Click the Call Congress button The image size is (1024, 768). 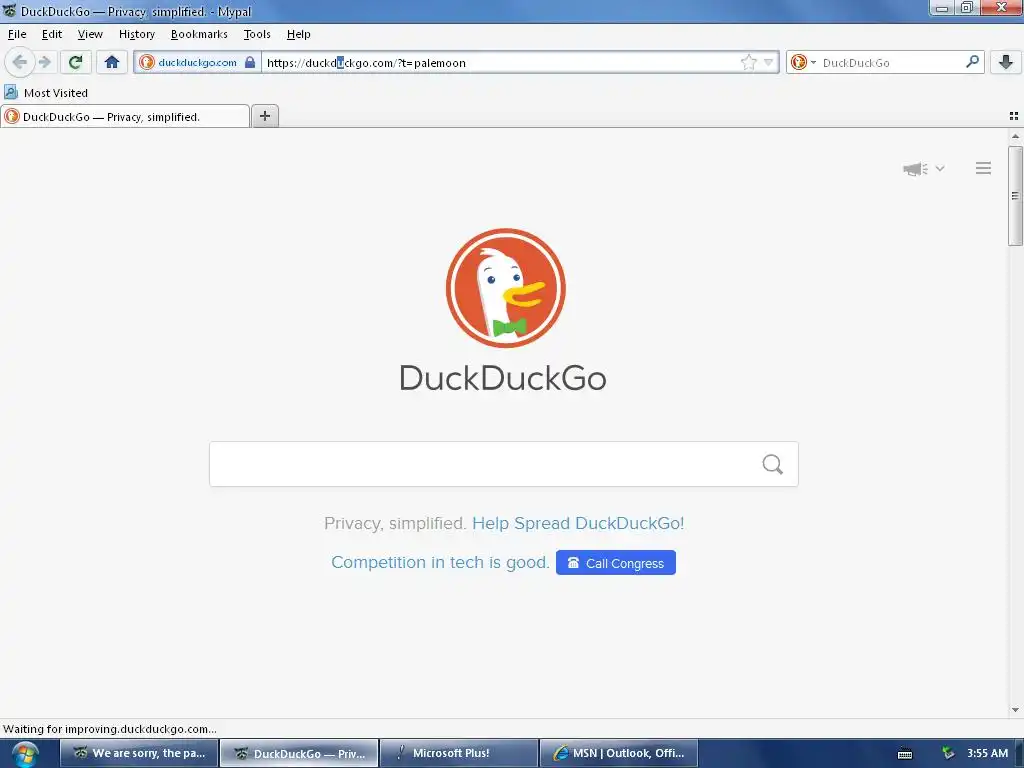616,563
